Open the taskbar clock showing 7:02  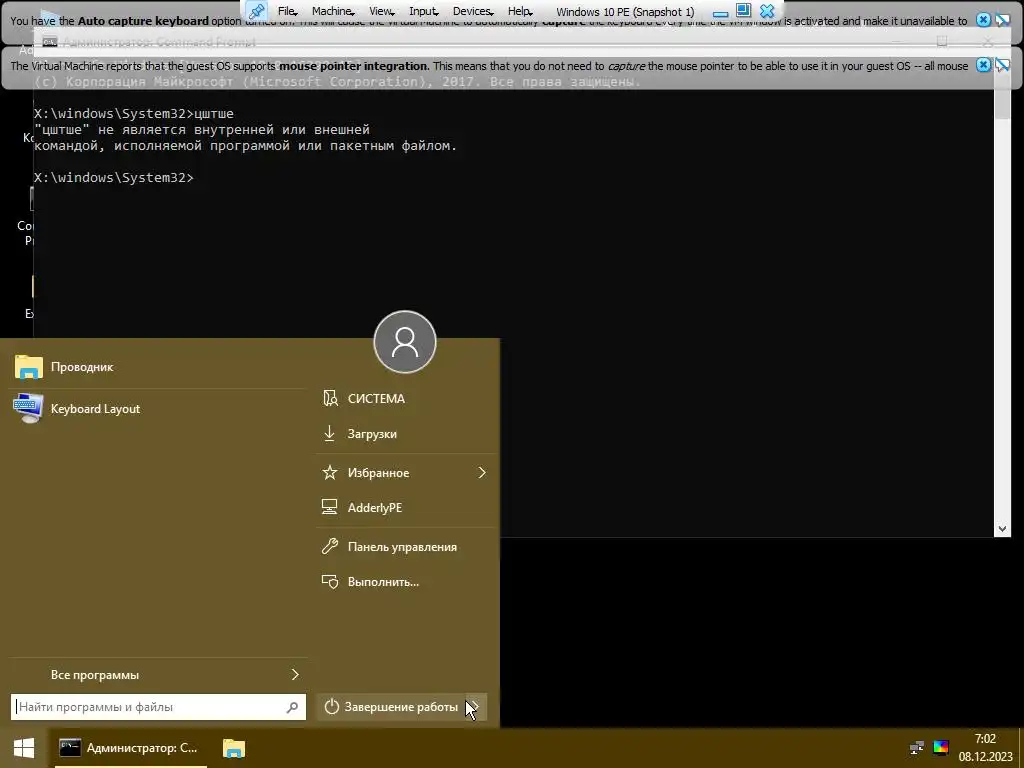[985, 748]
